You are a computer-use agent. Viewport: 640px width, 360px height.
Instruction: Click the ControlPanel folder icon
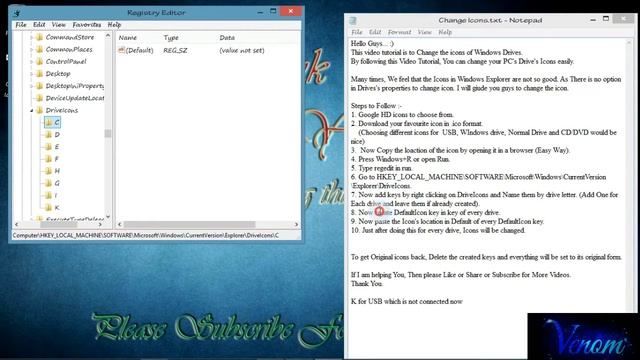point(40,62)
